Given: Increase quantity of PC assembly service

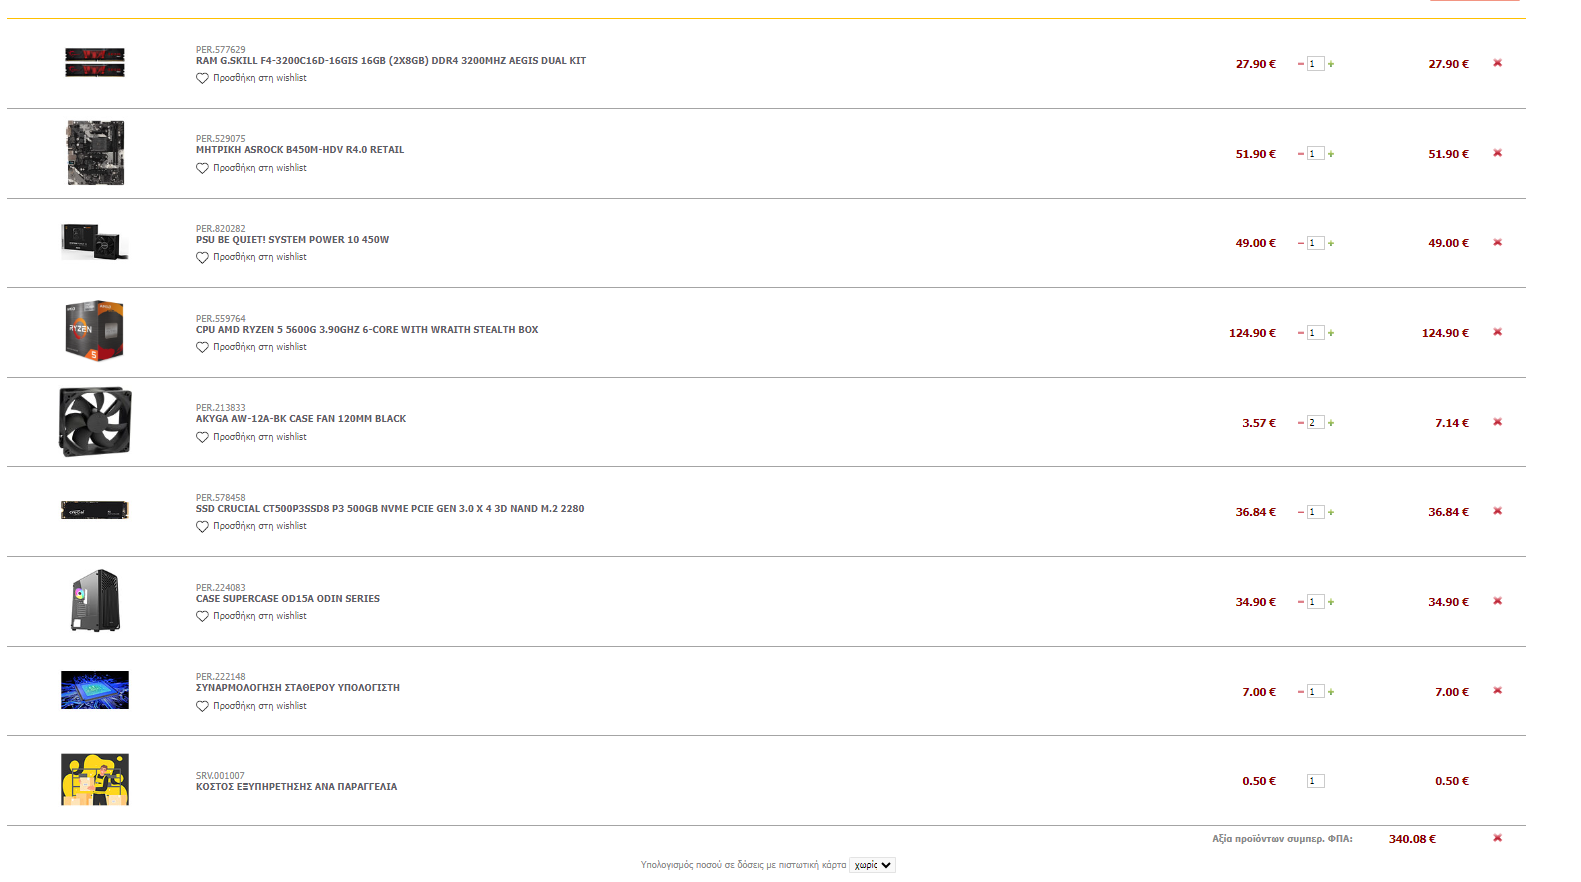Looking at the screenshot, I should coord(1331,692).
